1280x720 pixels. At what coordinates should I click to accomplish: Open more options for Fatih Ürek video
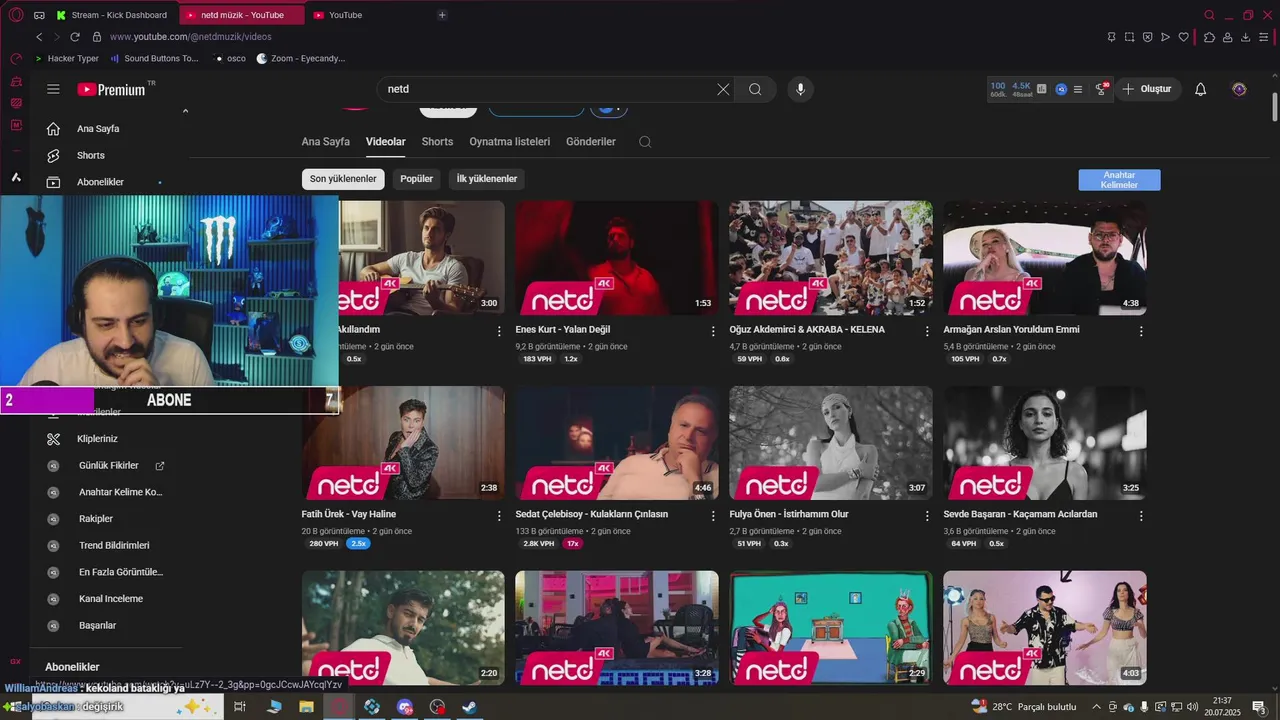(x=499, y=516)
